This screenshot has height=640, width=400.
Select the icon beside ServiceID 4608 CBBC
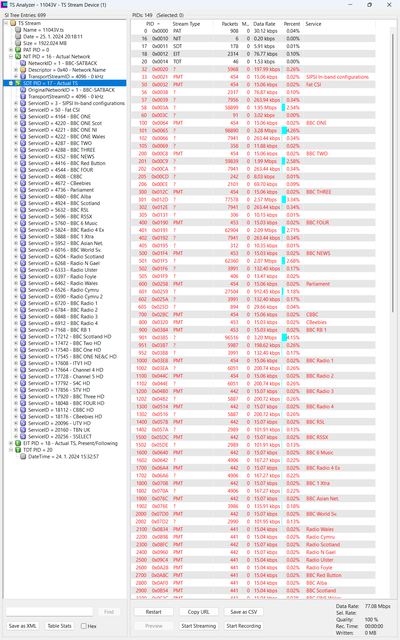pos(23,176)
